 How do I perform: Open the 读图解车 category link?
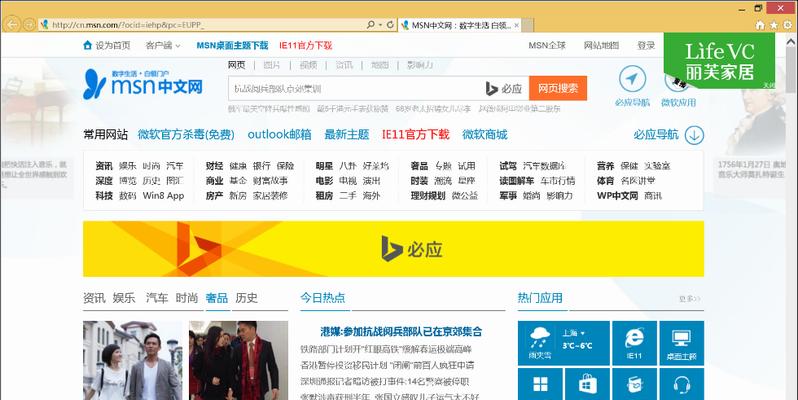(x=517, y=181)
